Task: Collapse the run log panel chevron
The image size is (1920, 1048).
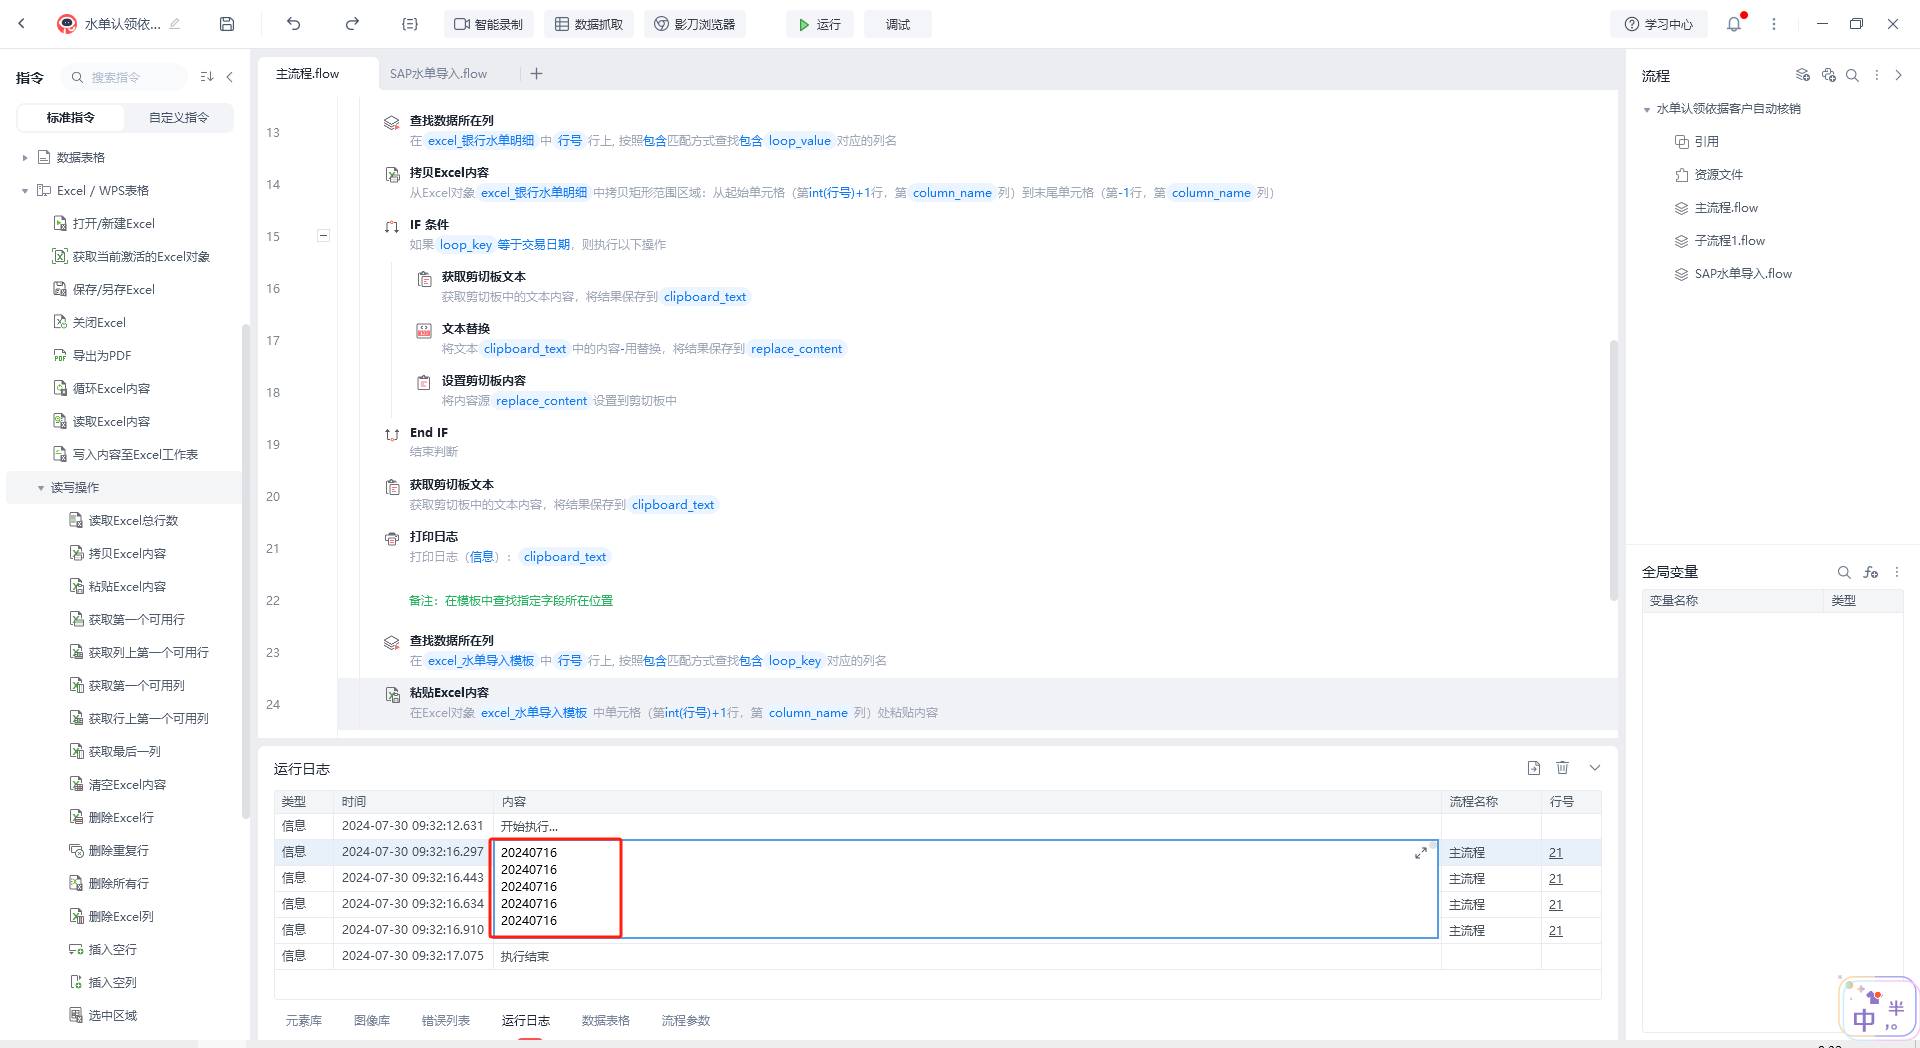Action: click(x=1595, y=768)
